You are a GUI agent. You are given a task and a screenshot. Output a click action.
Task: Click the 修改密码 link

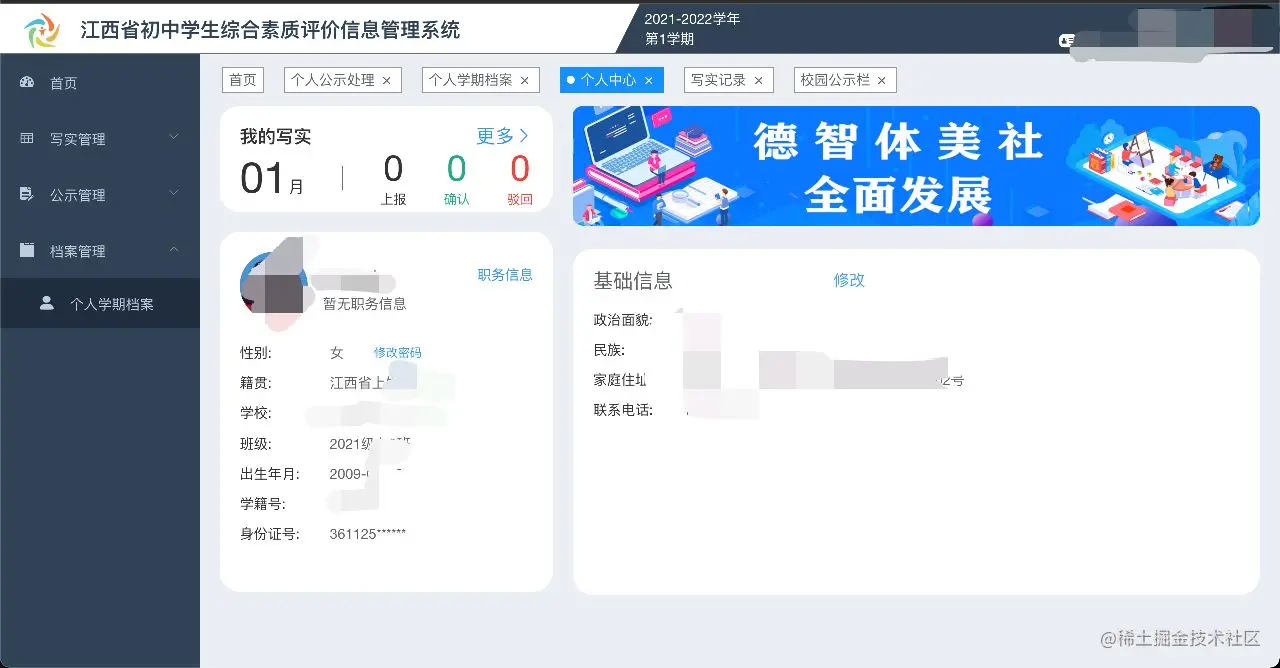point(396,352)
